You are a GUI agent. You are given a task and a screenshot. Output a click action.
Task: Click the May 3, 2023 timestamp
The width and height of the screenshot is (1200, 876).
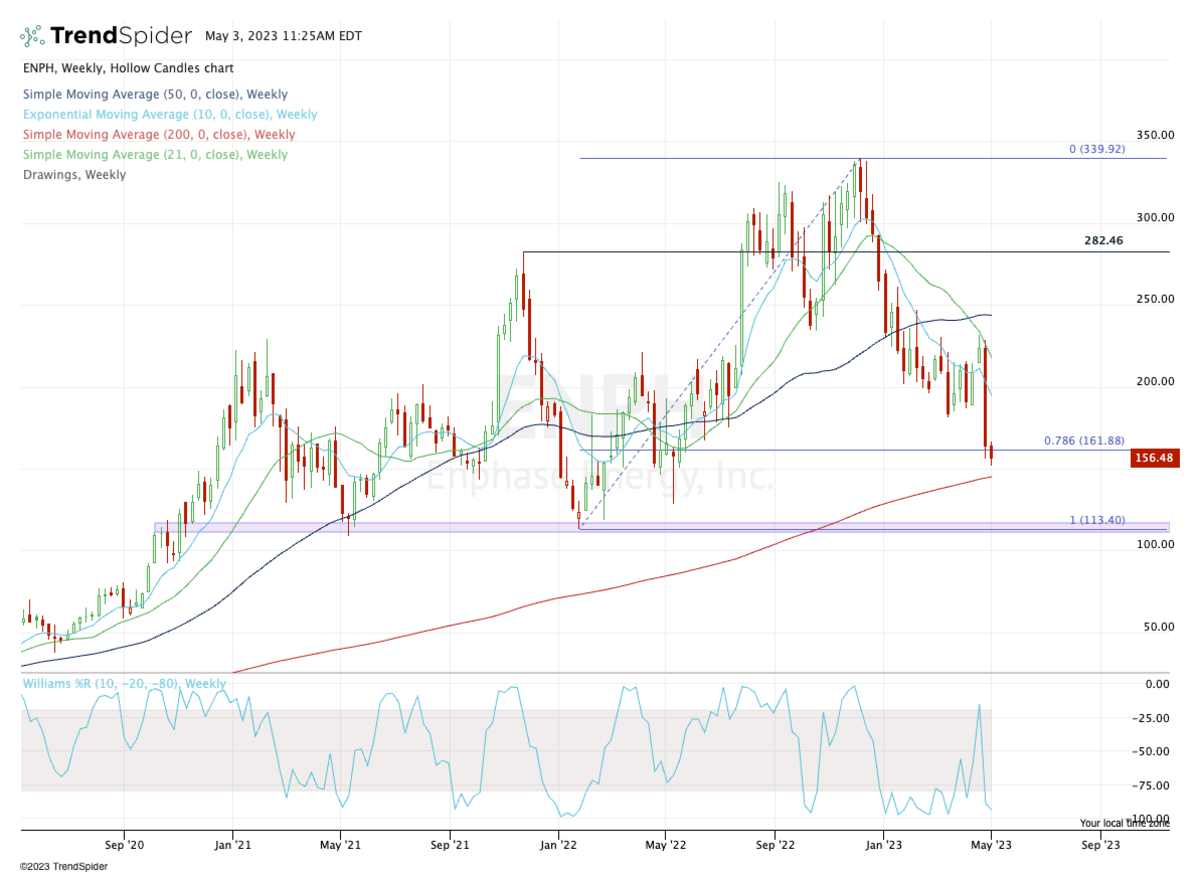[x=284, y=36]
